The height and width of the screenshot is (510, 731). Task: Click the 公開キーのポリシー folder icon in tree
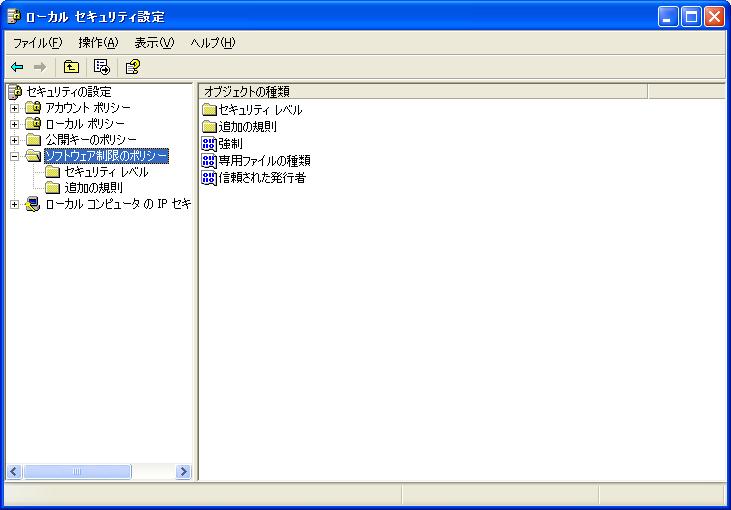coord(33,139)
